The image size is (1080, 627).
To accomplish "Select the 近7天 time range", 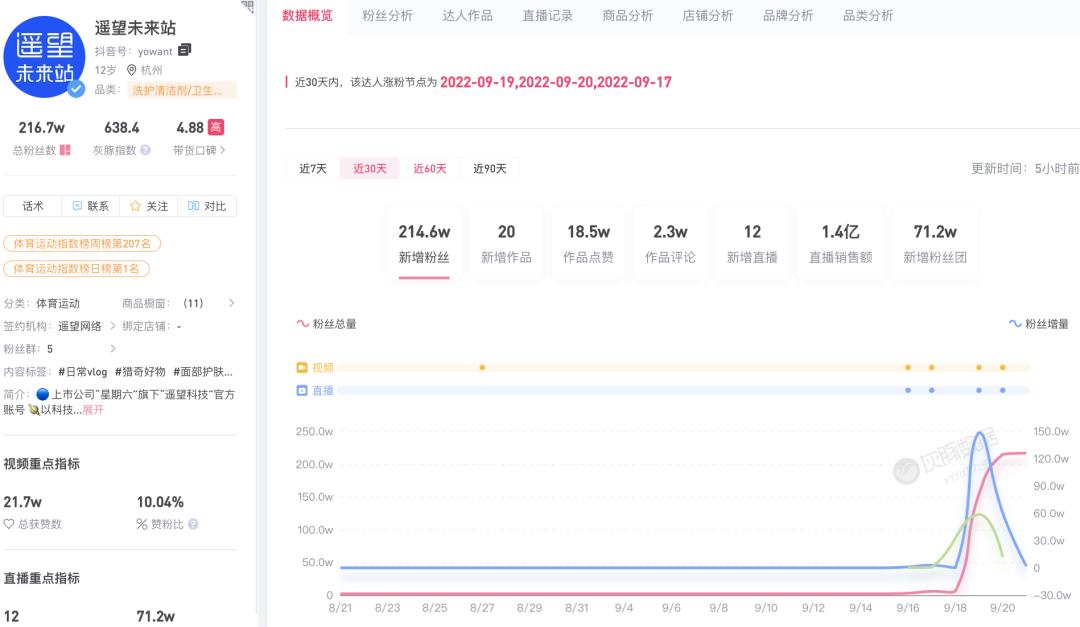I will (x=313, y=168).
